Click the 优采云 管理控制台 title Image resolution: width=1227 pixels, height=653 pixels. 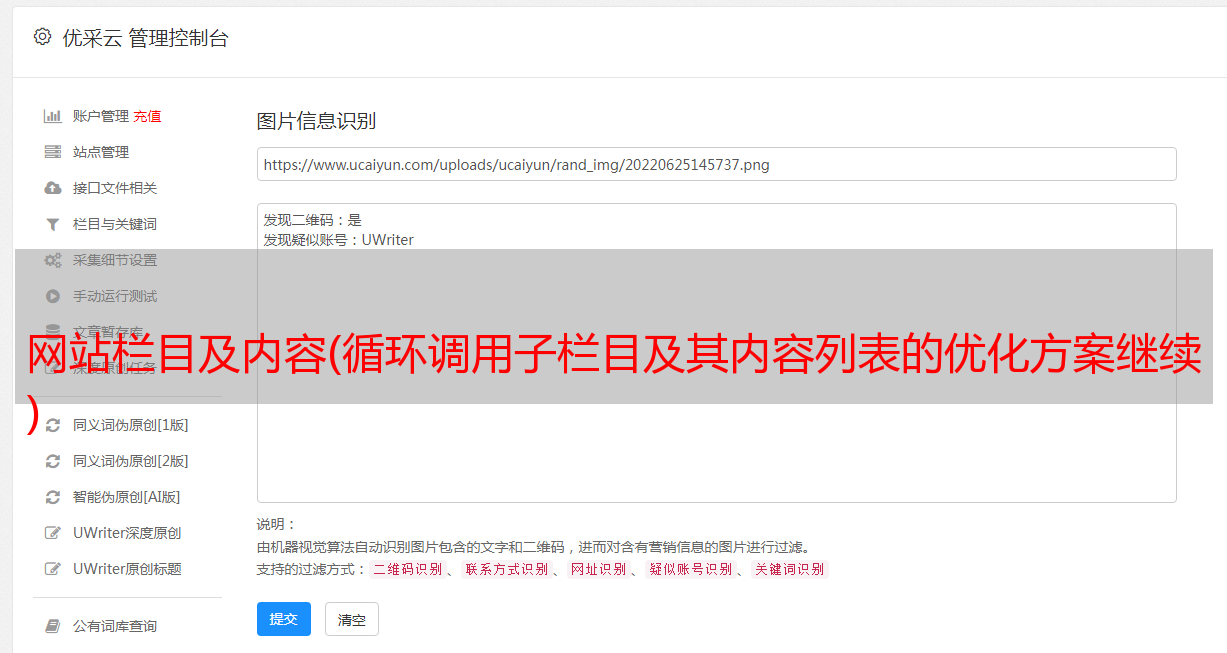145,38
